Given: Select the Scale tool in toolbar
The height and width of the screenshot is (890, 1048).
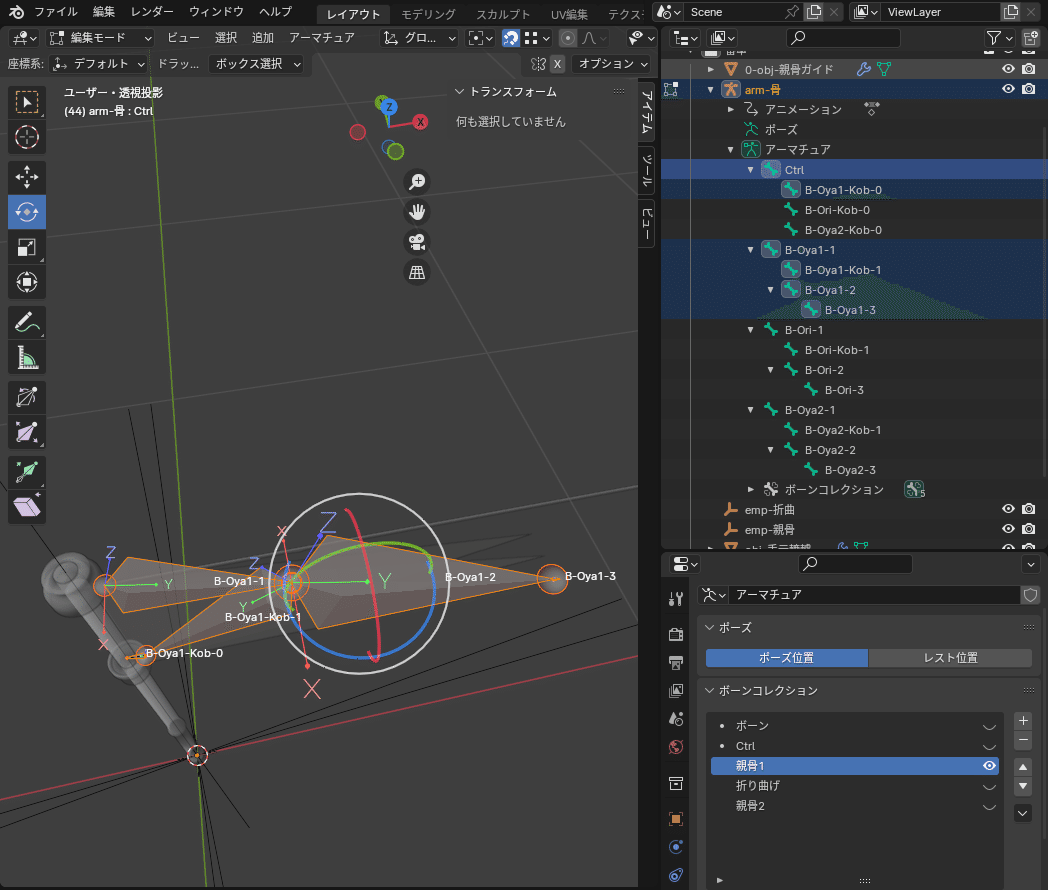Looking at the screenshot, I should pos(27,247).
